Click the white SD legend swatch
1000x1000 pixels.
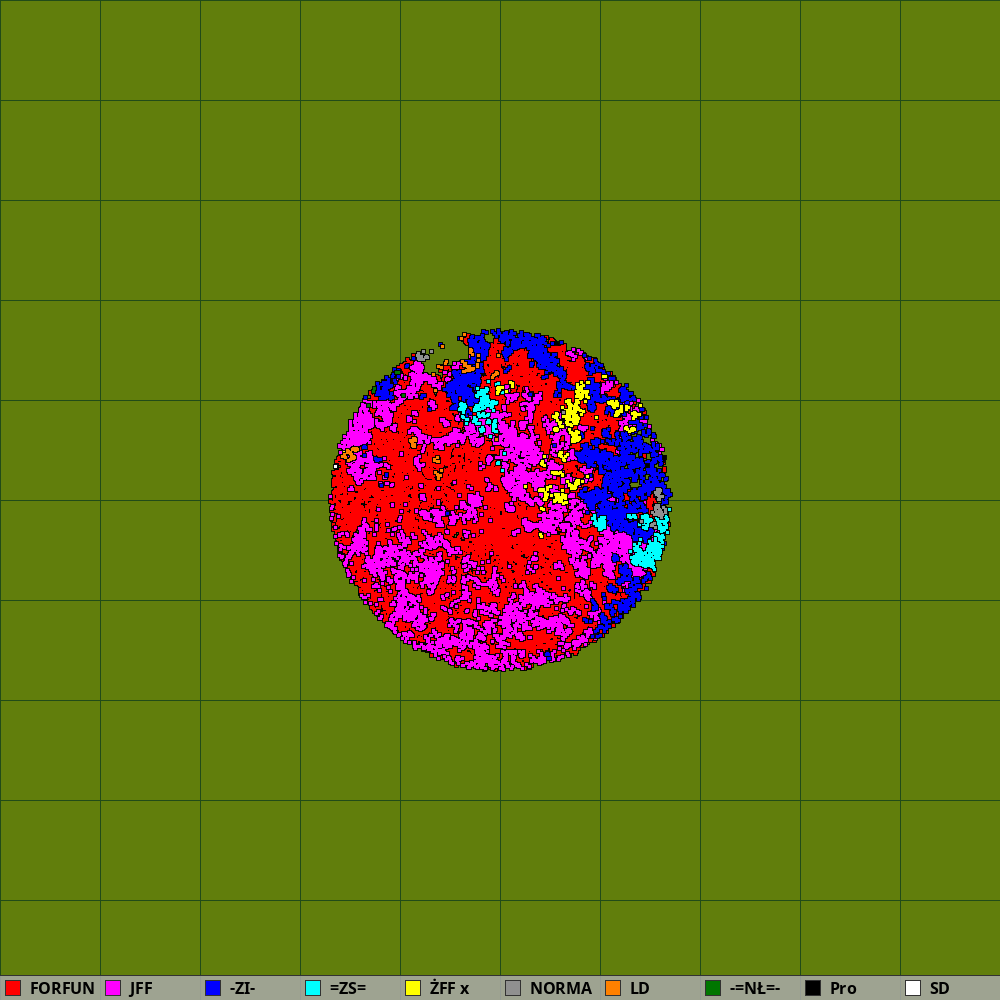[913, 988]
